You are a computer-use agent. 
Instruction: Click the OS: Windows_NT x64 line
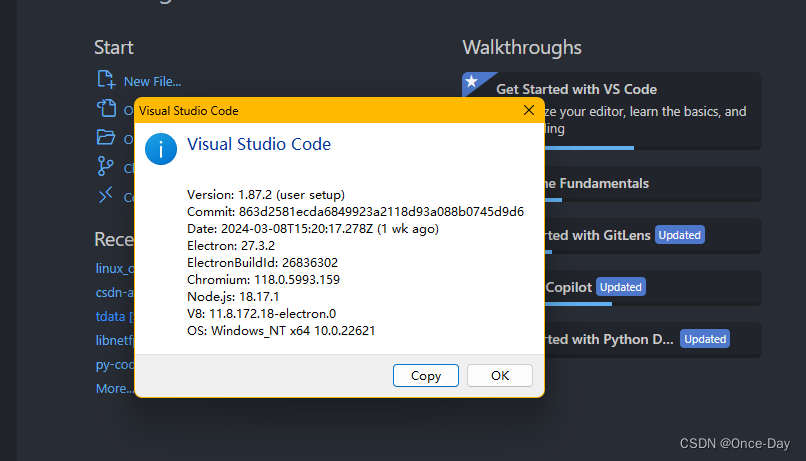281,330
